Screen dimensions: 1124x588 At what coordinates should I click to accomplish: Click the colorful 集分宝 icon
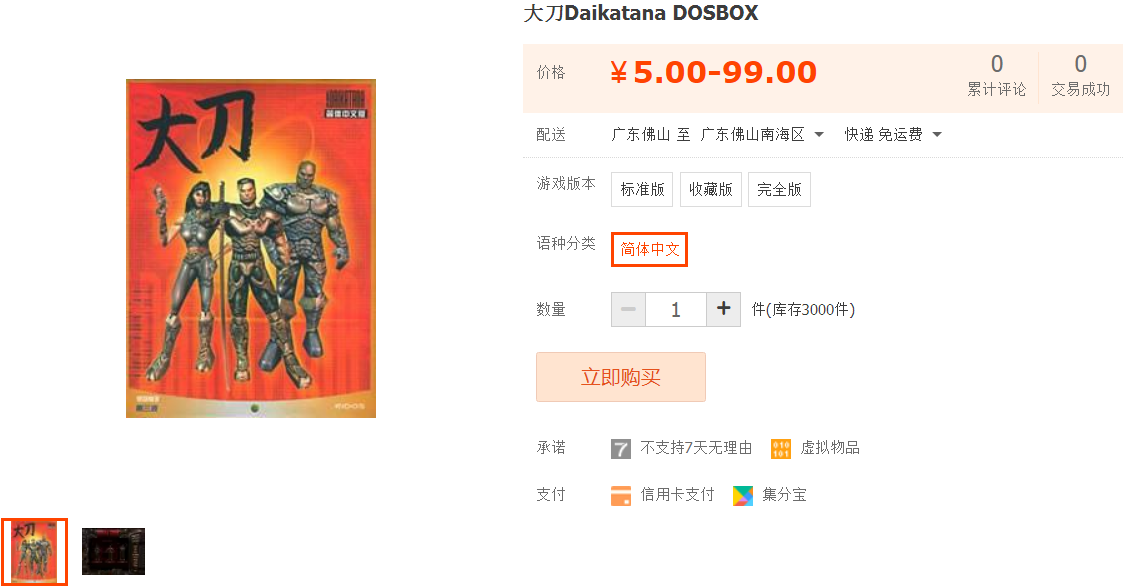[743, 495]
